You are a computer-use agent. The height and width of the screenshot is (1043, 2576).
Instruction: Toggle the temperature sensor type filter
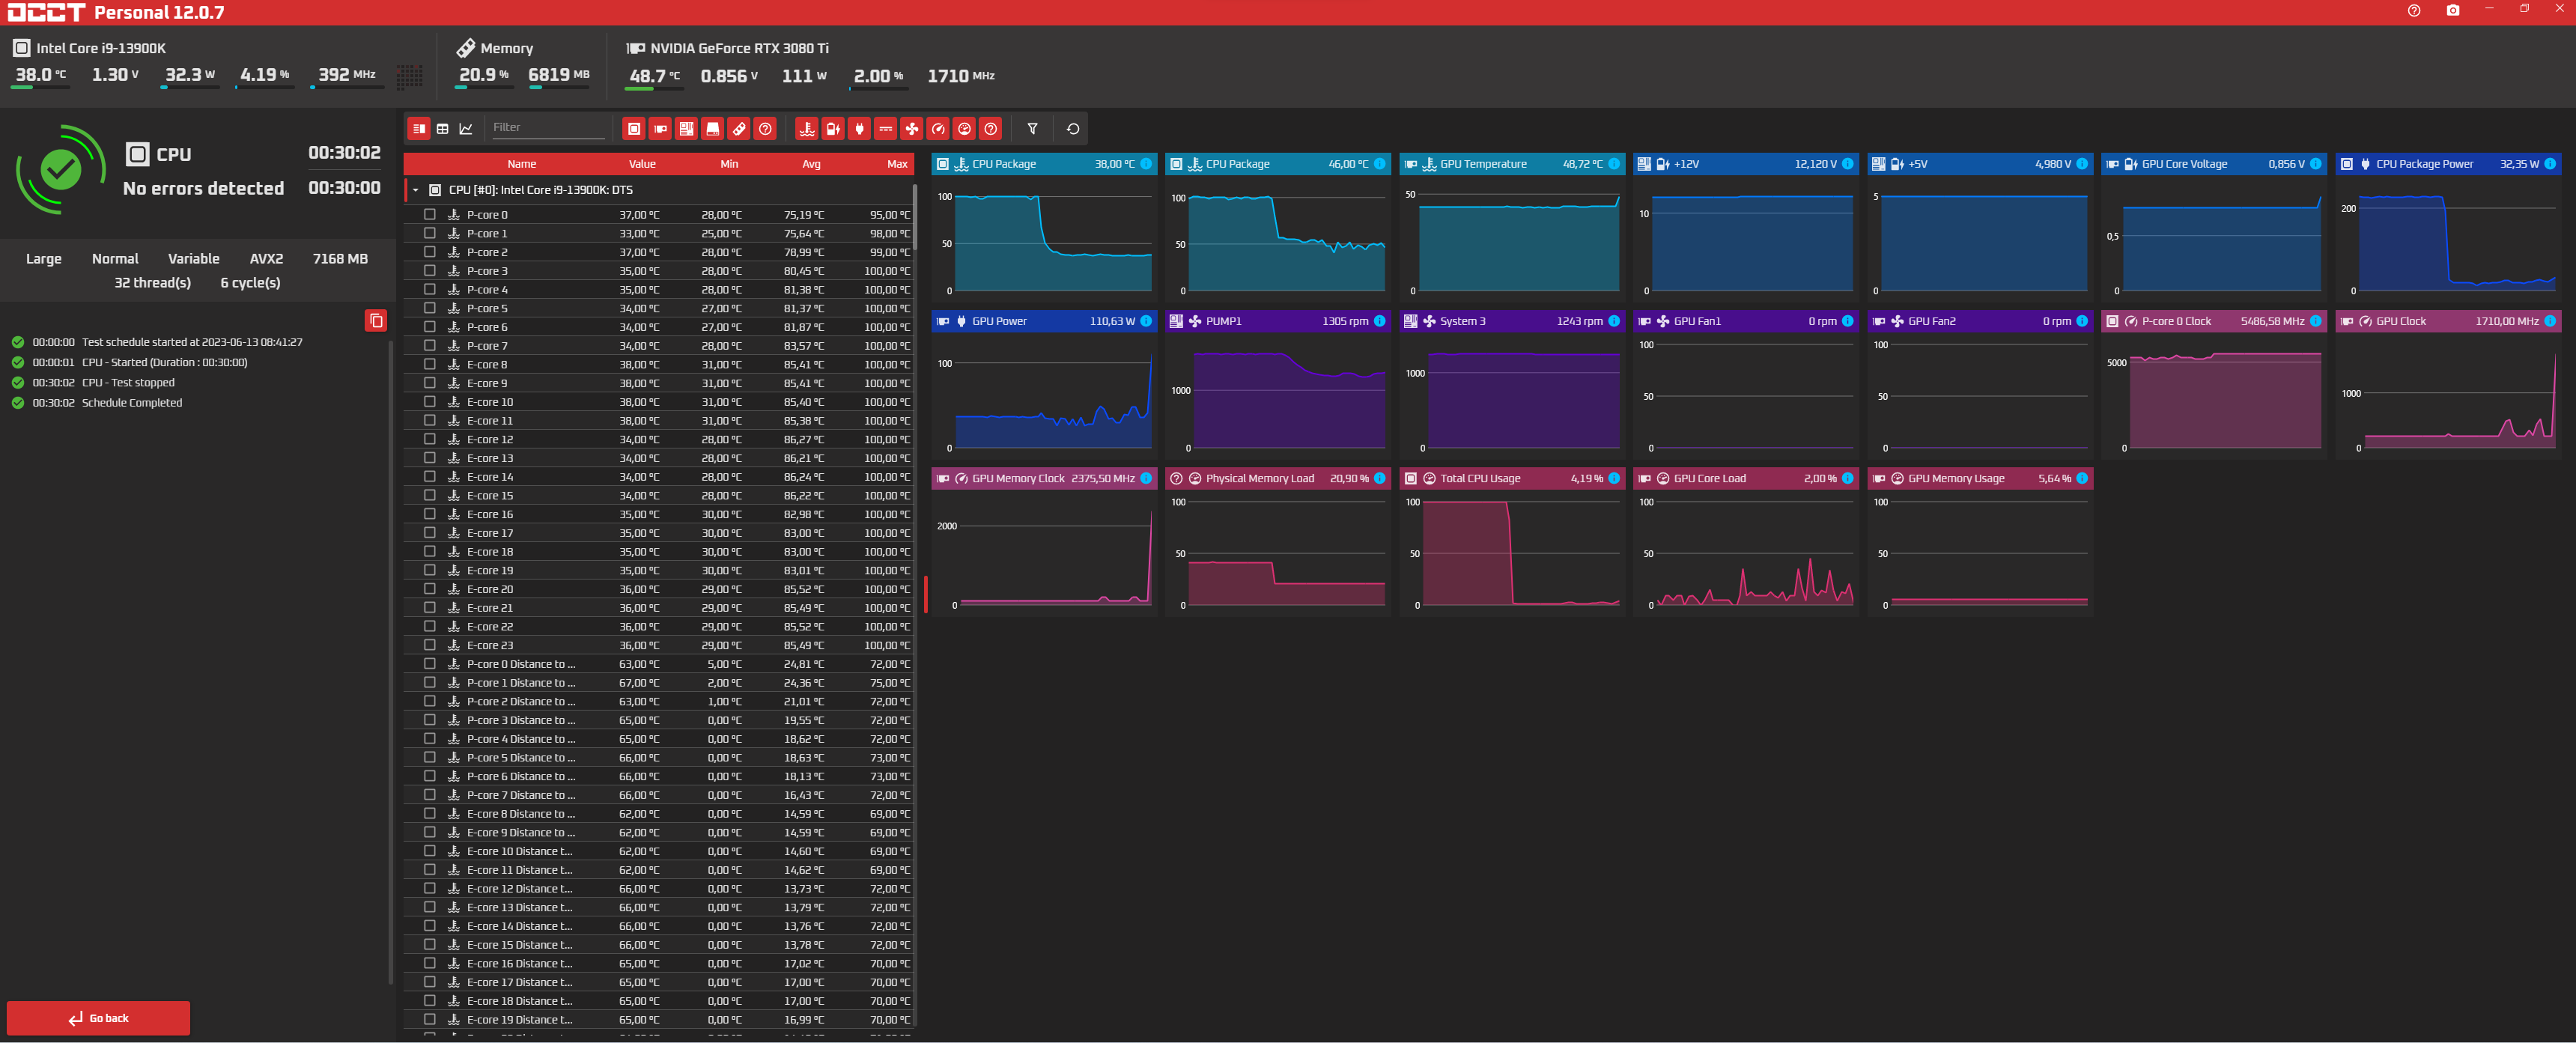(807, 128)
